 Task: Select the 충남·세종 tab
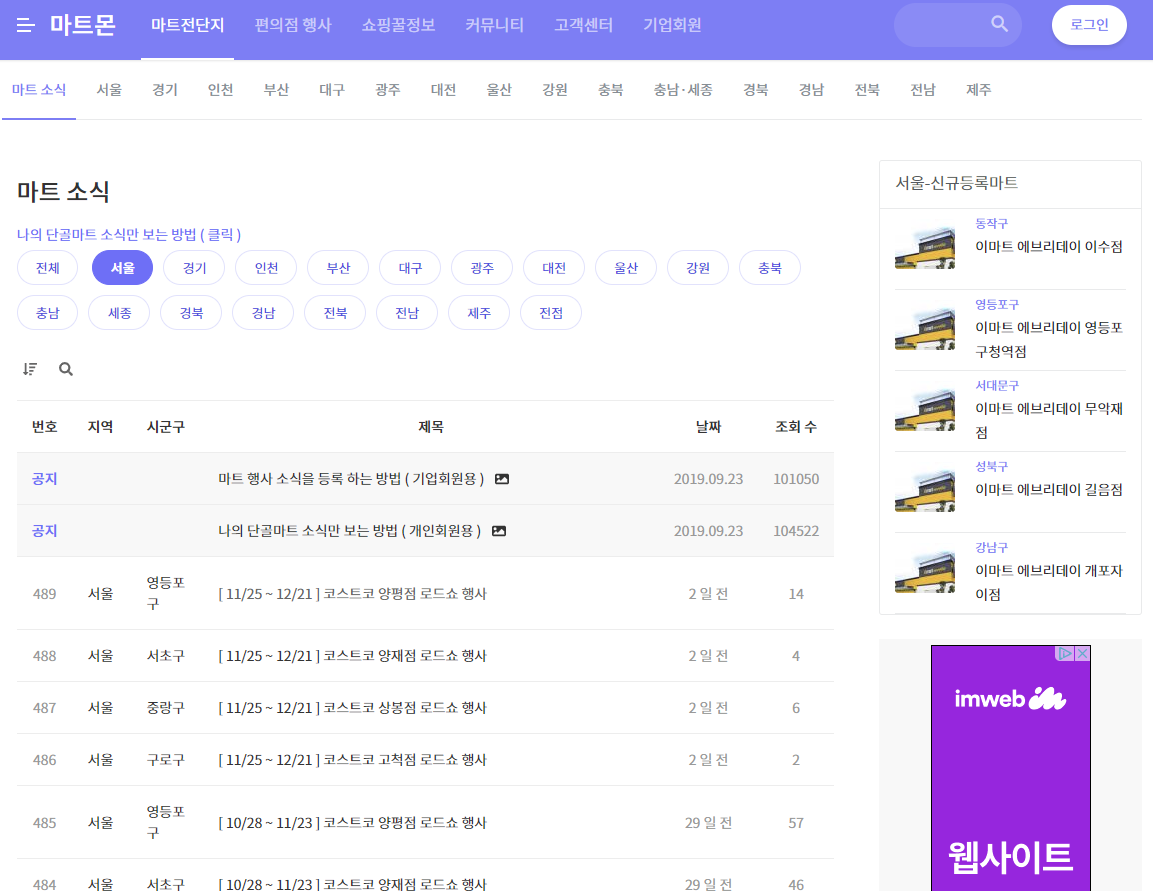(683, 89)
